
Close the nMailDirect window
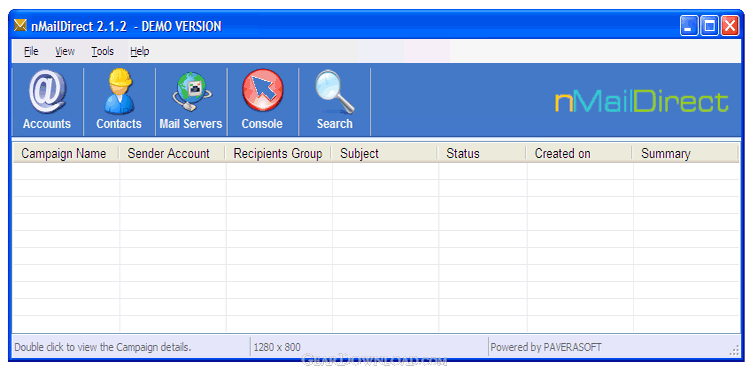[730, 26]
